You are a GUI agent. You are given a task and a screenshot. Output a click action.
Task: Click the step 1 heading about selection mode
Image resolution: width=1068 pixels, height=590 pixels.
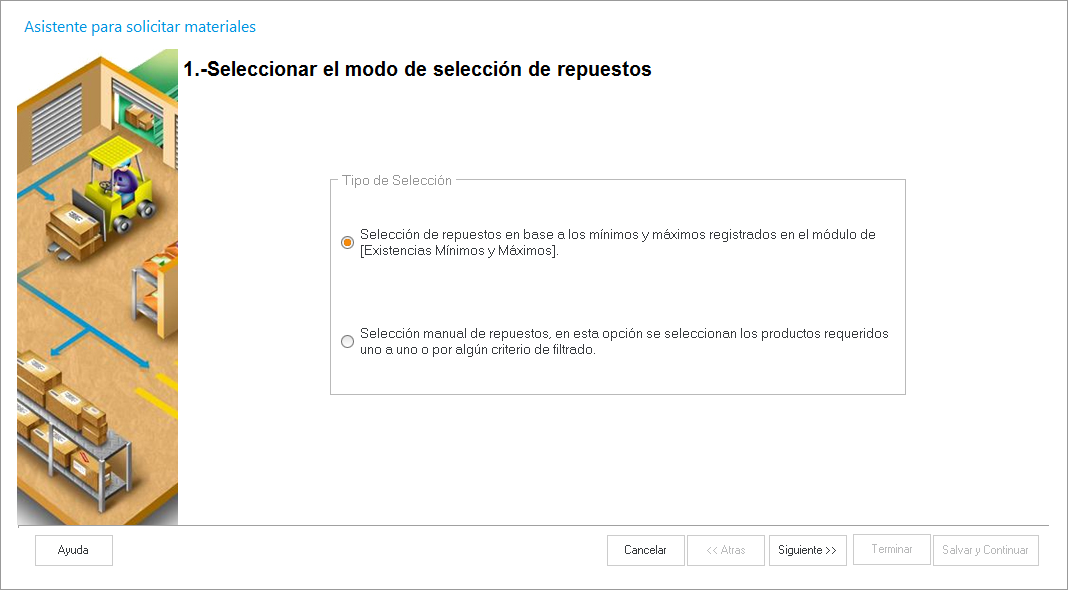417,70
